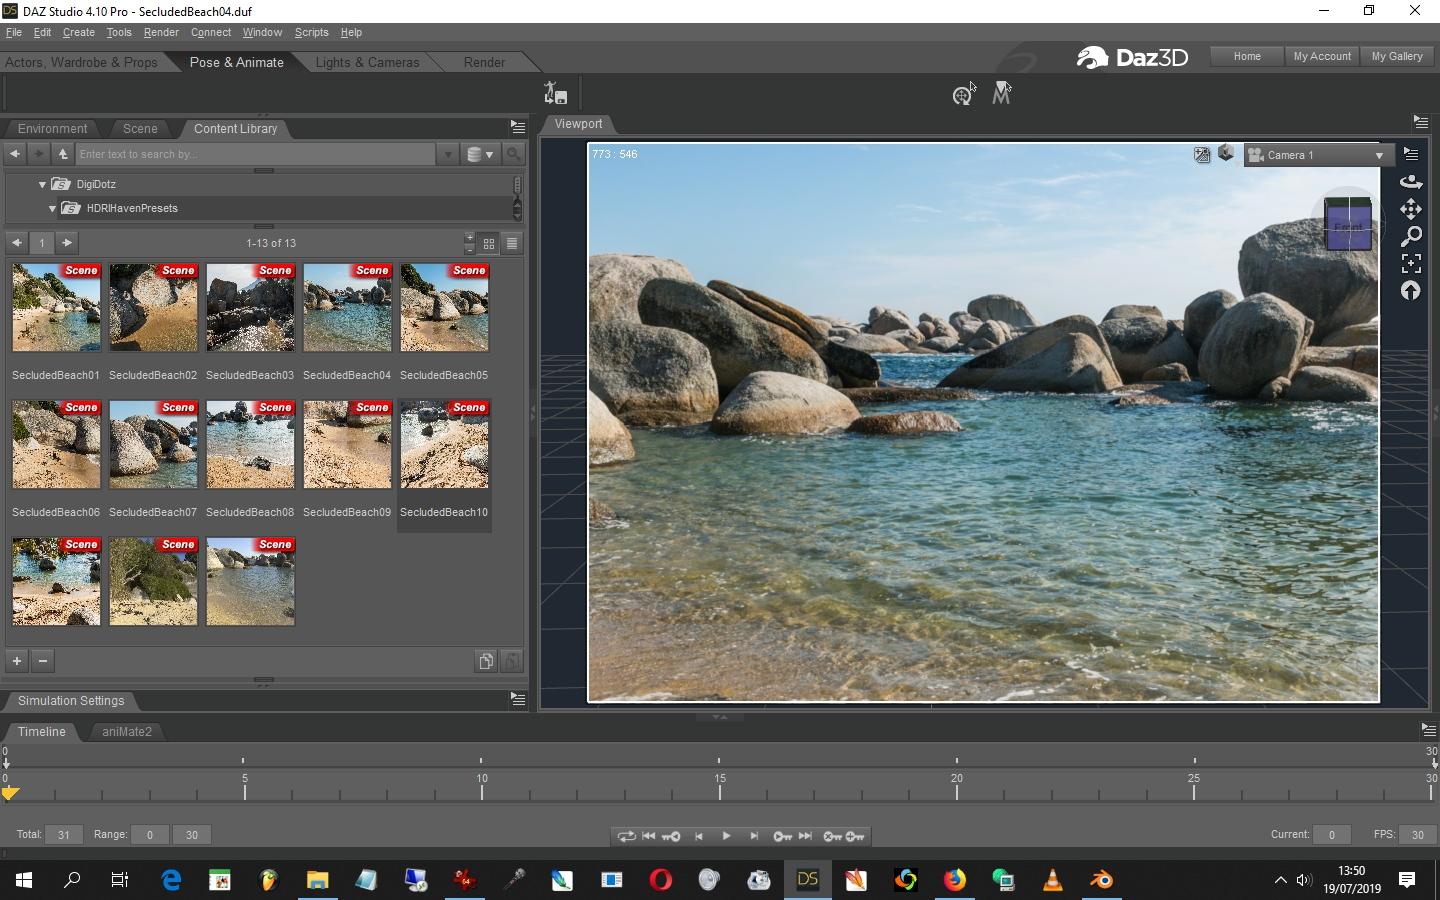Click the reset camera arrow icon
This screenshot has height=900, width=1440.
[x=1410, y=291]
